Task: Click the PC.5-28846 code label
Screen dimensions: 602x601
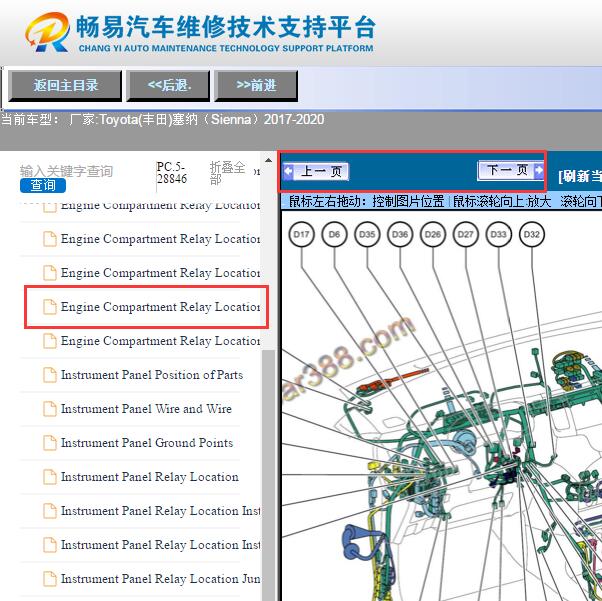Action: pos(172,173)
